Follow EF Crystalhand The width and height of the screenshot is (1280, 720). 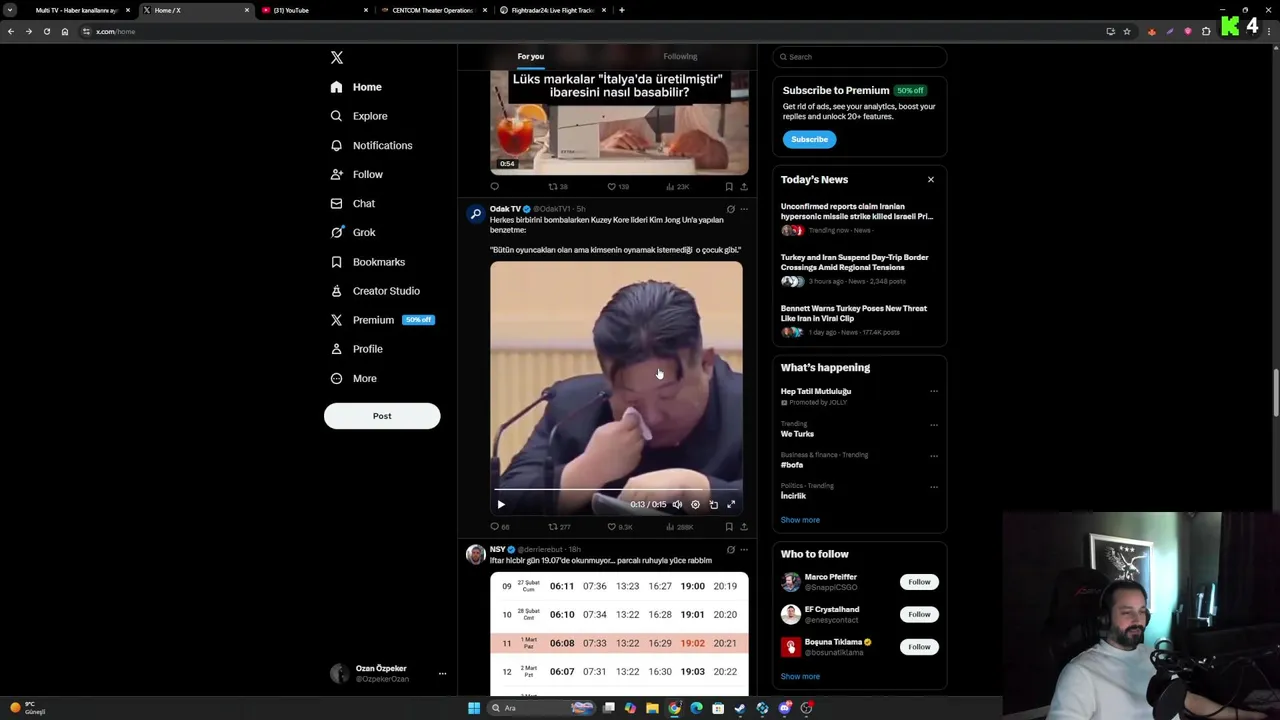(919, 614)
